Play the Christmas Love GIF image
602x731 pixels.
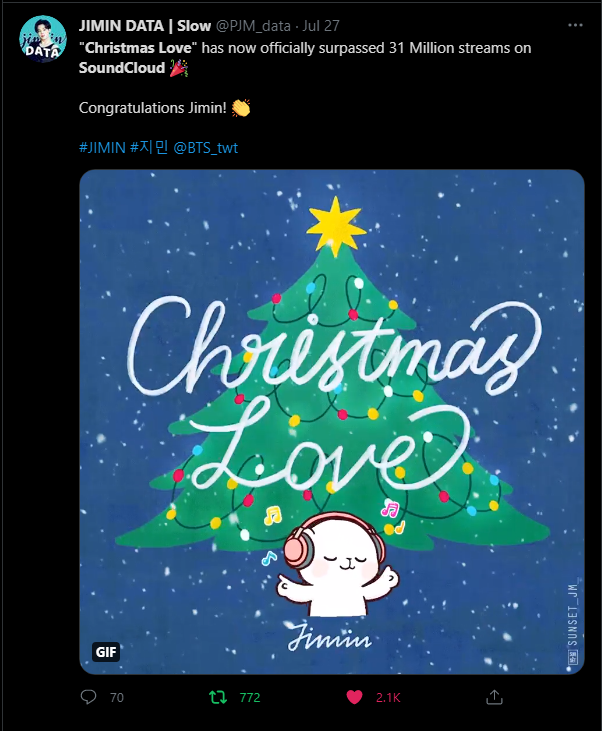pos(332,422)
